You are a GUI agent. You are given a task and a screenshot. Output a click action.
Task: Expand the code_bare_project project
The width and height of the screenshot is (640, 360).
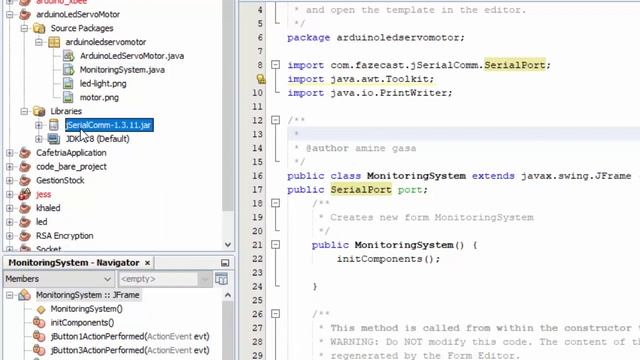(x=9, y=167)
